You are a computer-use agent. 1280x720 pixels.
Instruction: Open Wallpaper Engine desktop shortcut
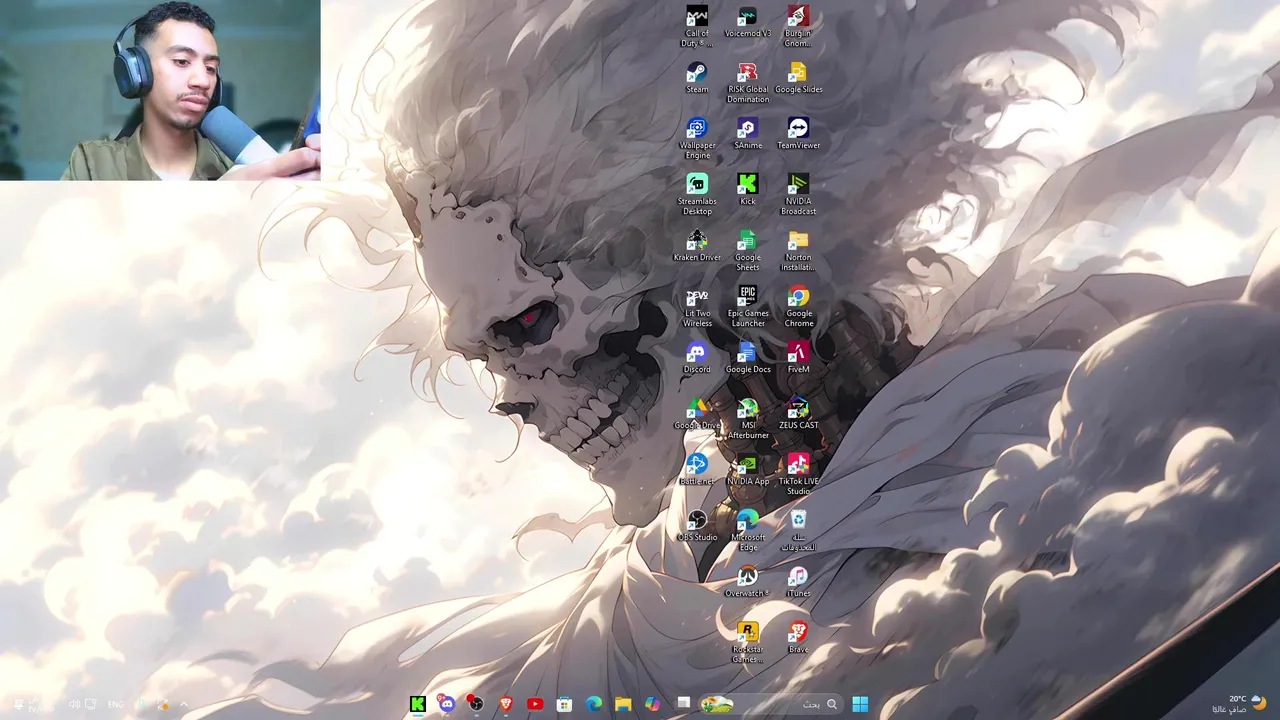(697, 139)
